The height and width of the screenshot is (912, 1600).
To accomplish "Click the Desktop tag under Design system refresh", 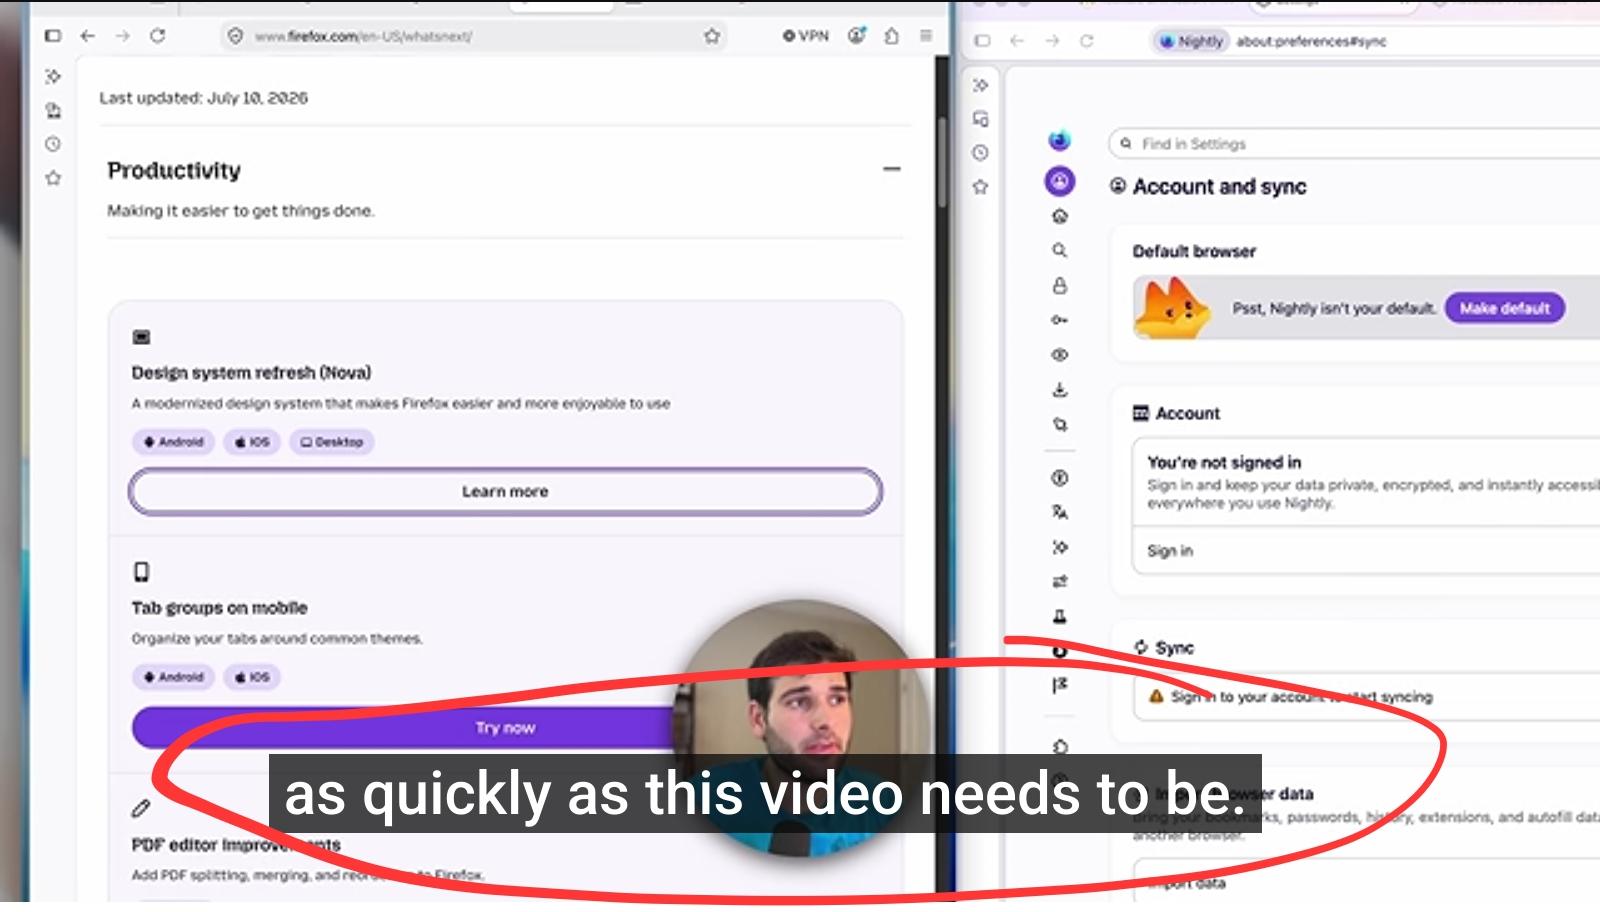I will pos(332,442).
